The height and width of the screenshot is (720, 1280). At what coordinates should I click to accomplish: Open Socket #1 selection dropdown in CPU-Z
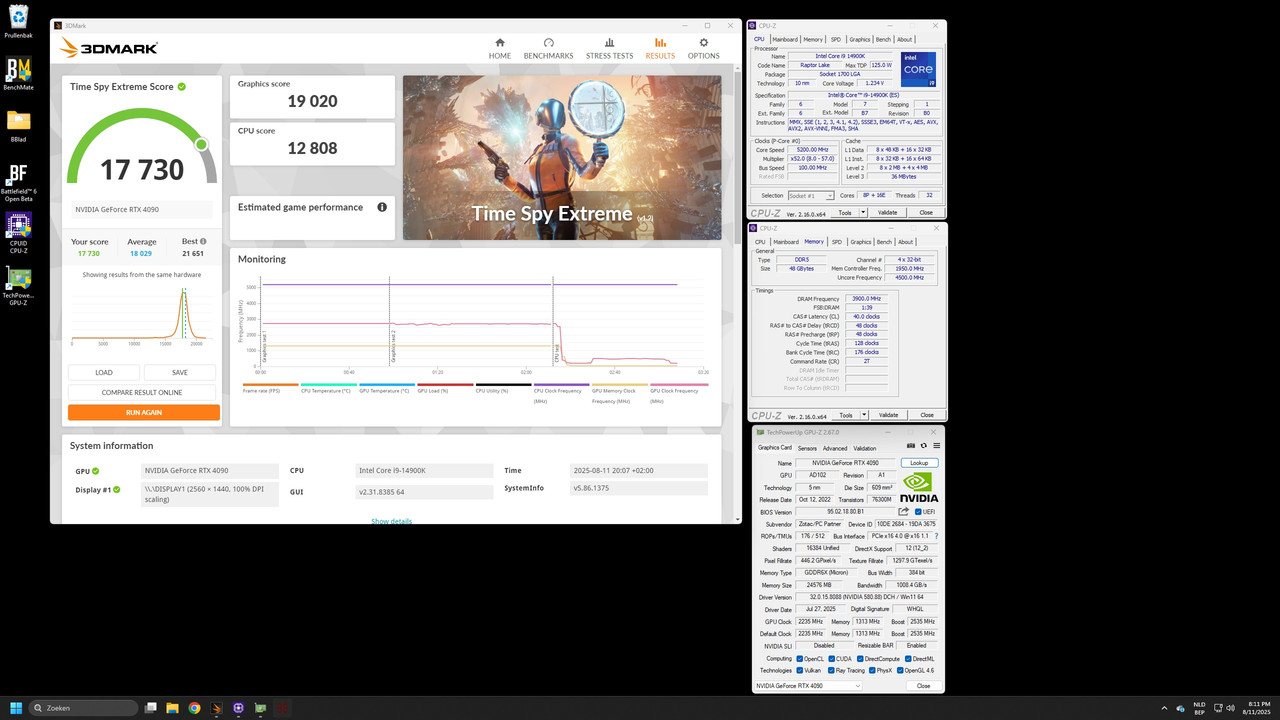(x=810, y=196)
